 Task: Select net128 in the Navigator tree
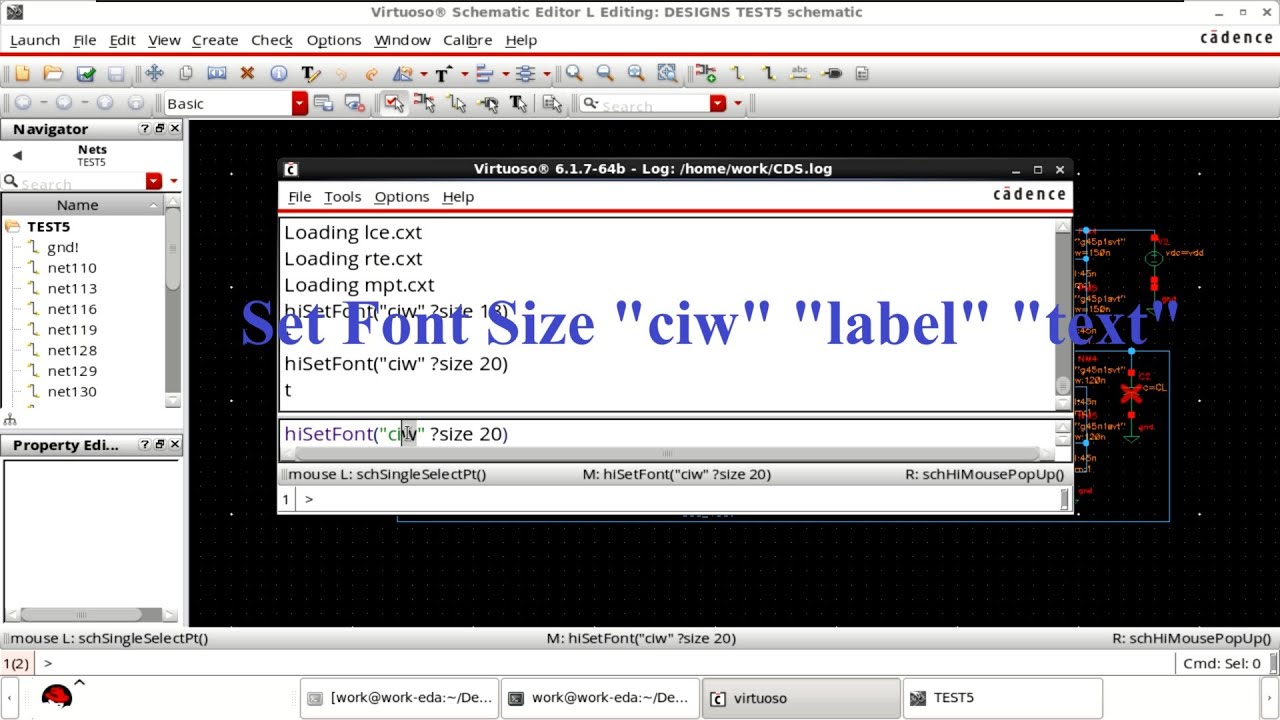pos(72,350)
